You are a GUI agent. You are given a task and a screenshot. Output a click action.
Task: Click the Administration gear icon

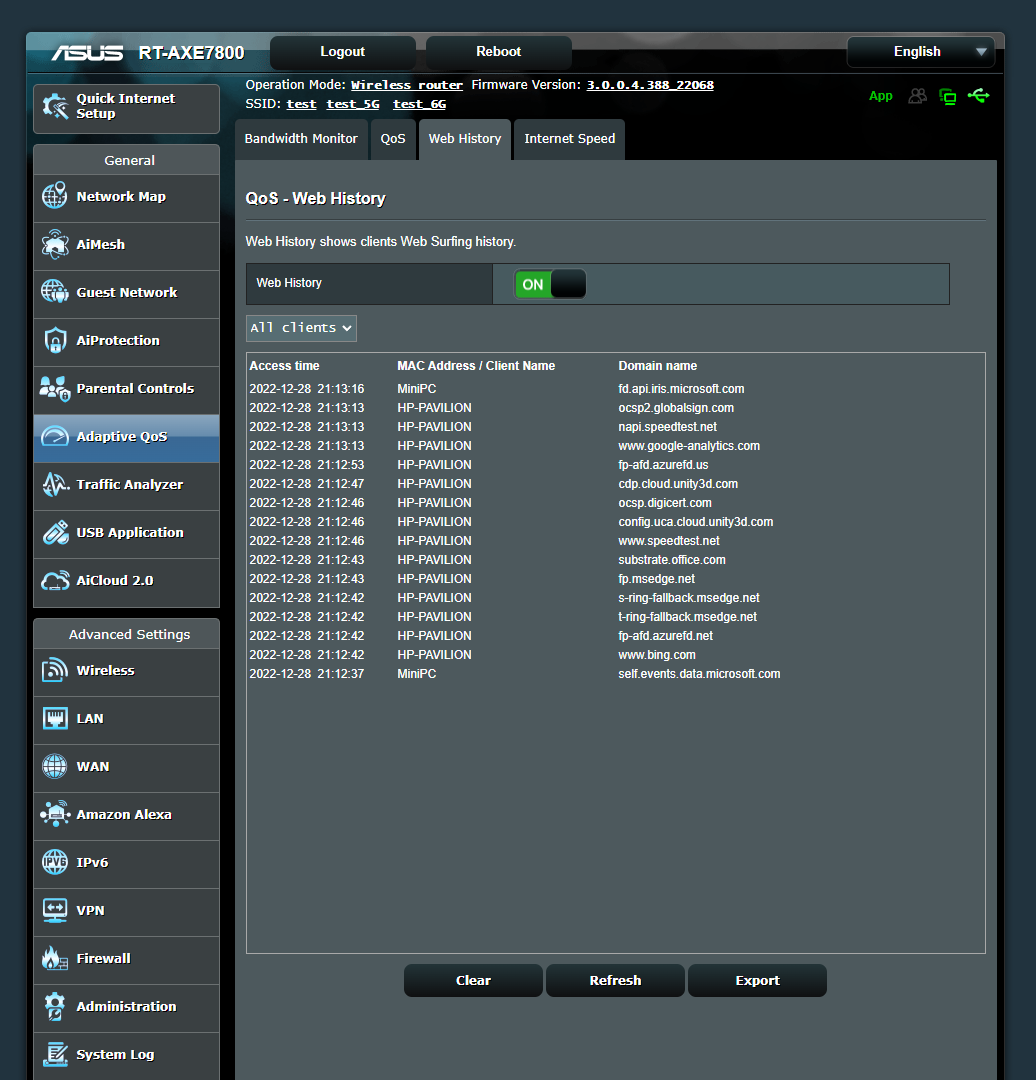(55, 1006)
